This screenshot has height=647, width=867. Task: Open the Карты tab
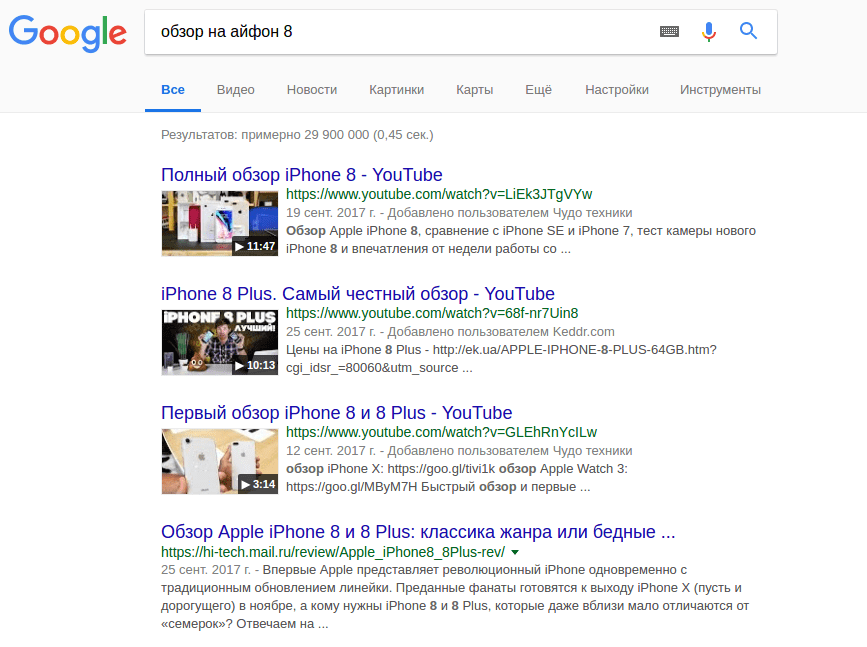474,90
